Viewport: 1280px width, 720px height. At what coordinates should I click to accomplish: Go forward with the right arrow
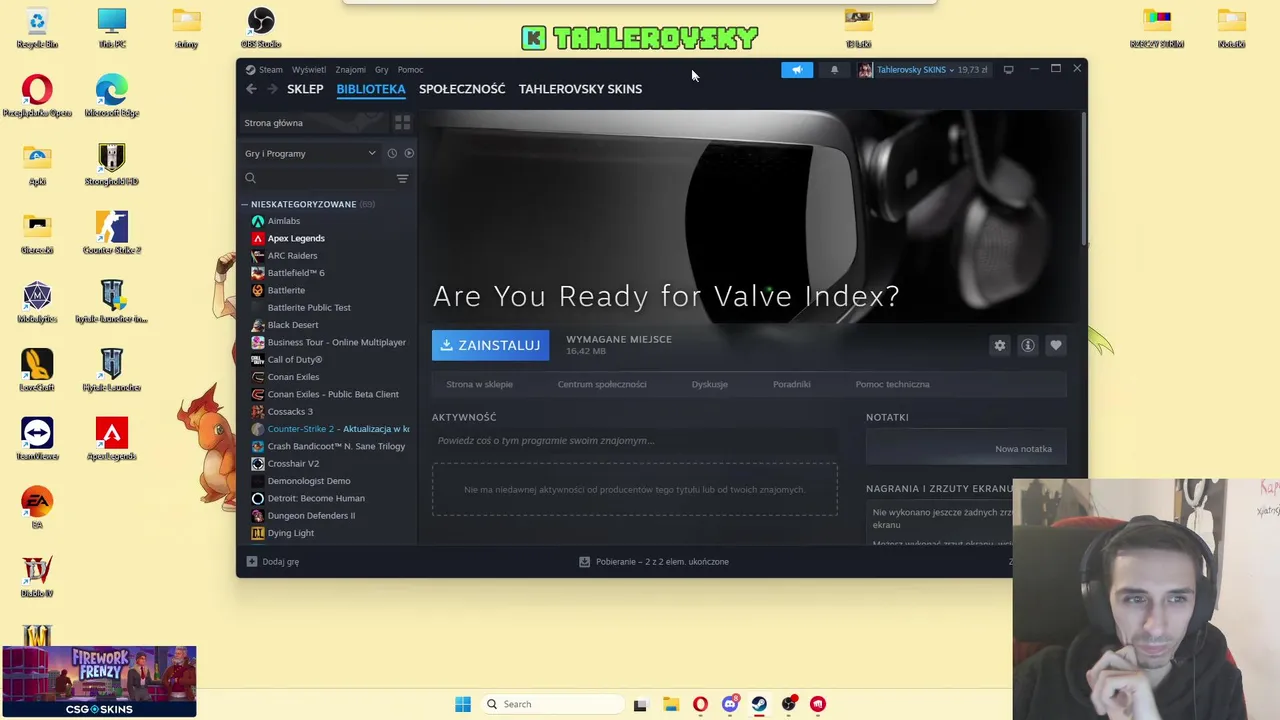click(x=272, y=89)
